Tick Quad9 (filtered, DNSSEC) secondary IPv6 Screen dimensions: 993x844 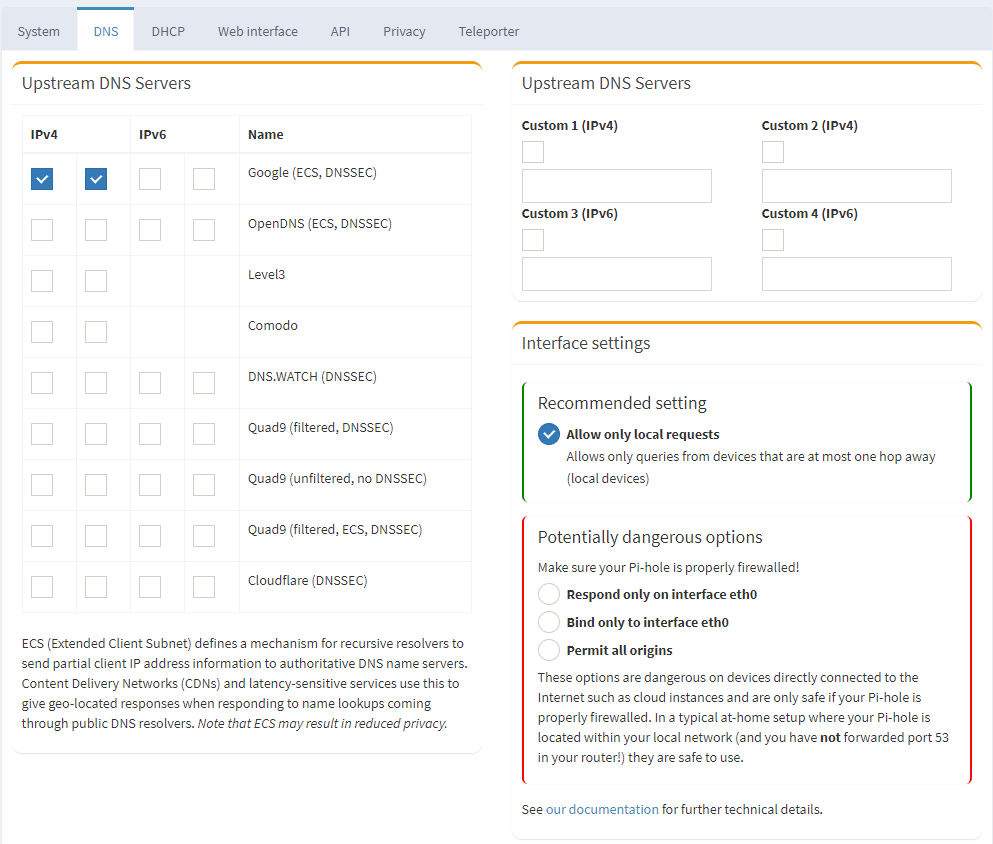click(x=204, y=434)
